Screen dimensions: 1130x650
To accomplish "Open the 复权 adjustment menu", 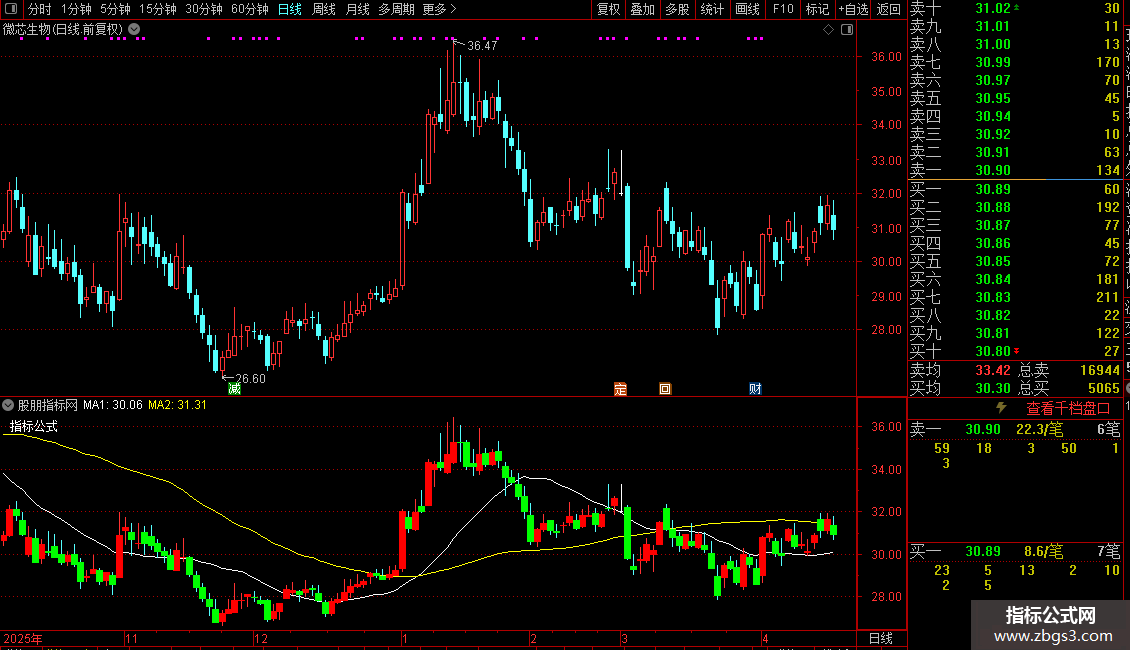I will click(608, 9).
